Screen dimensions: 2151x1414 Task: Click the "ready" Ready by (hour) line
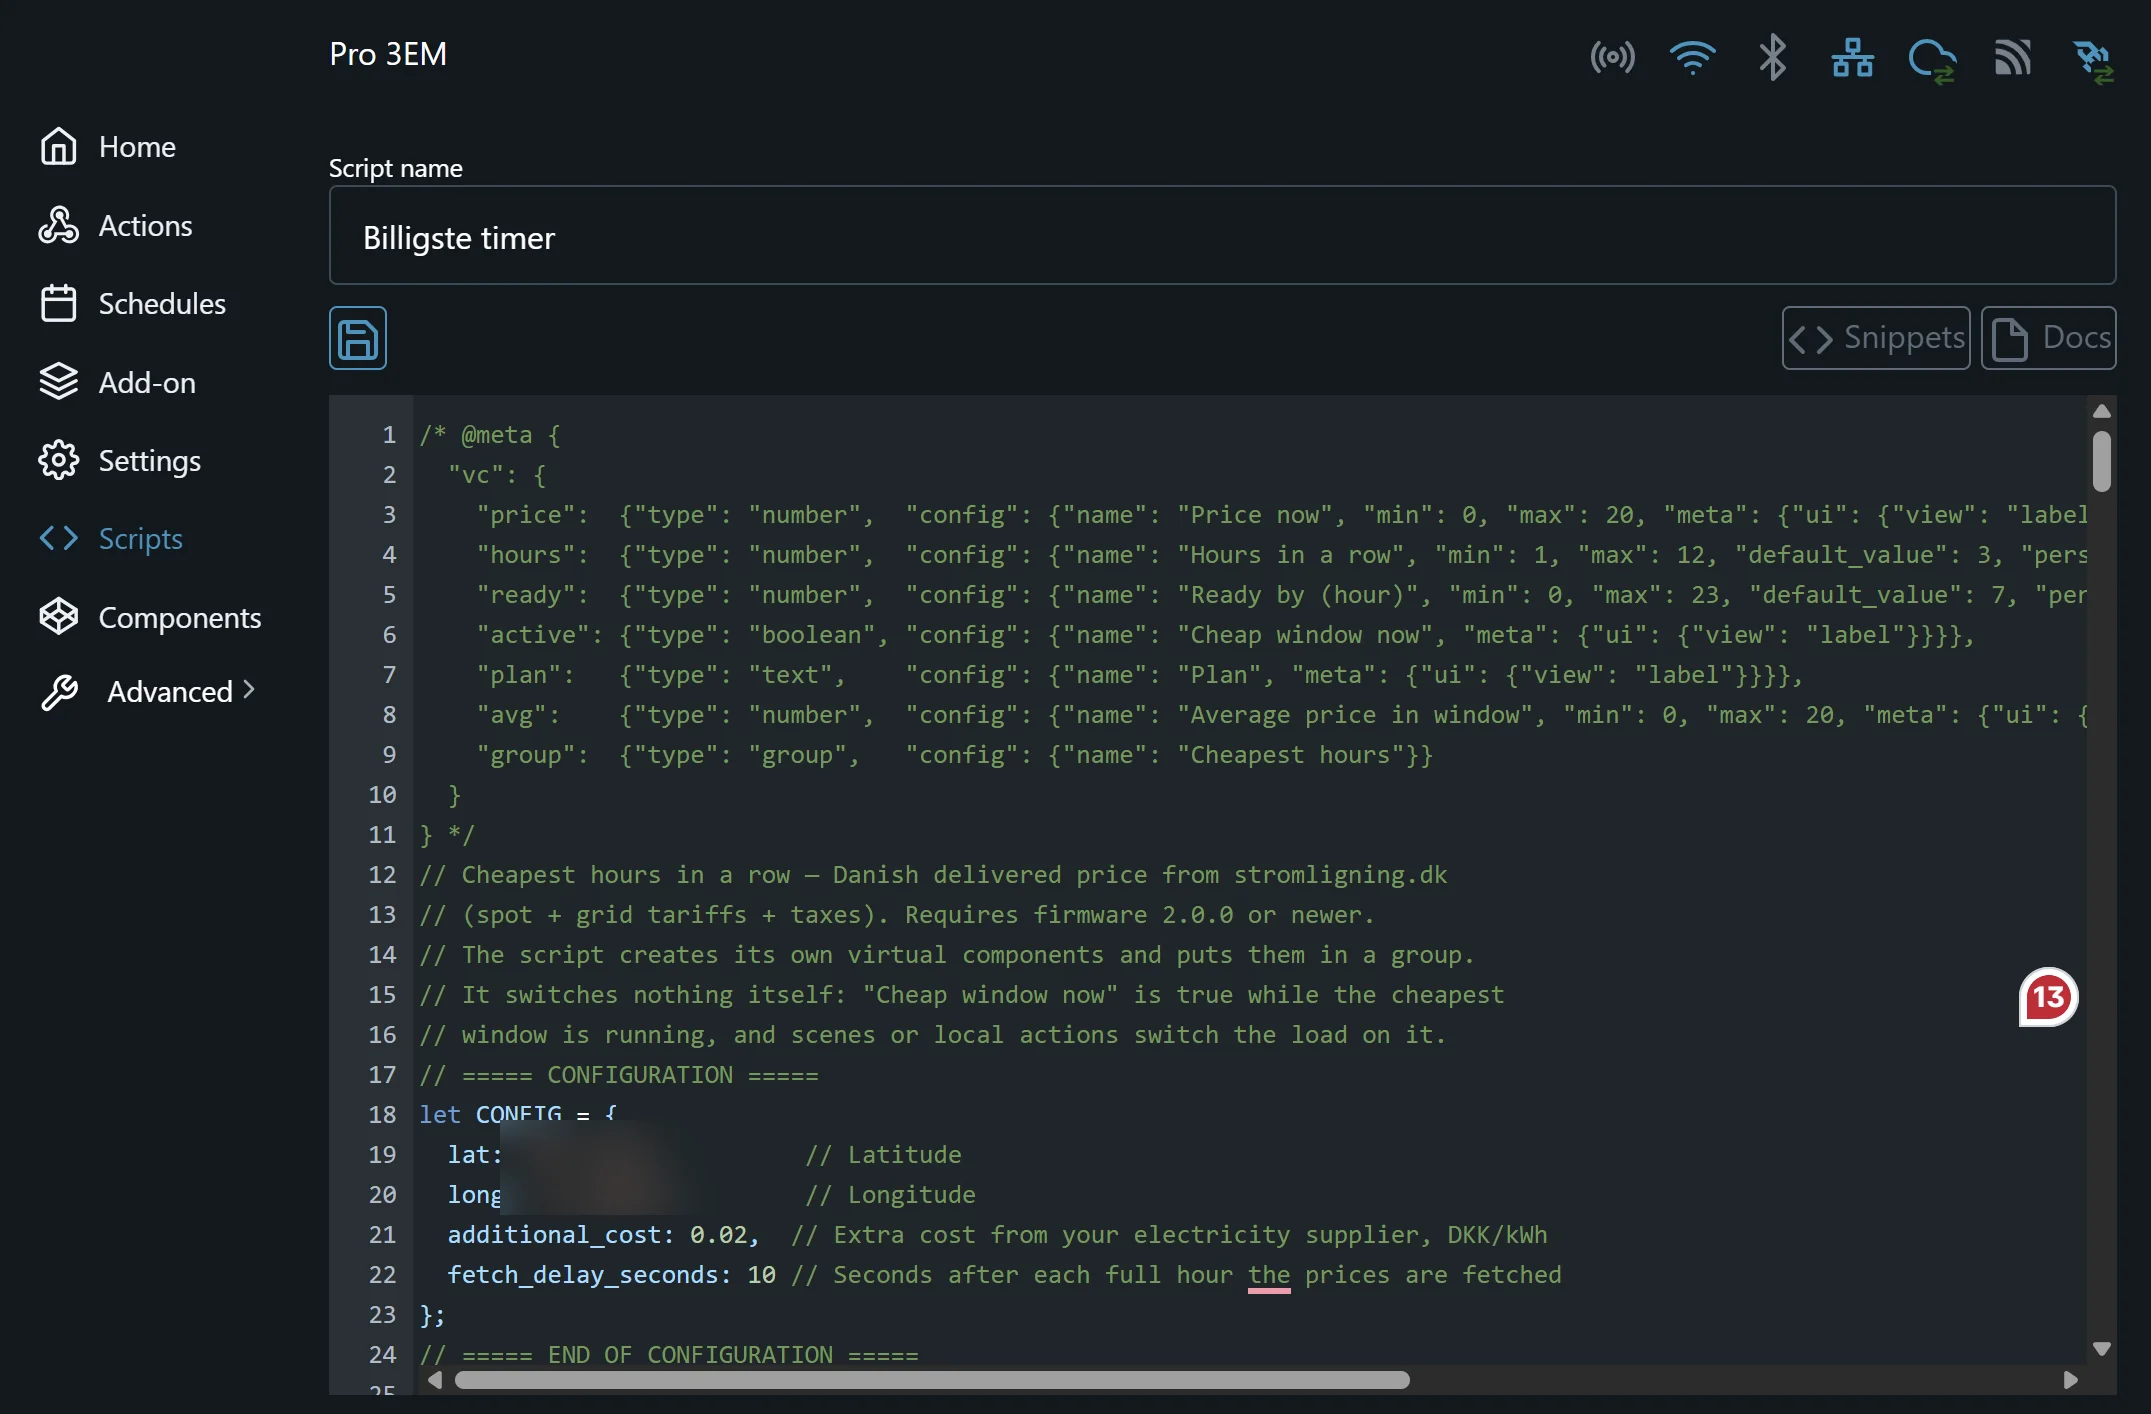(x=1281, y=595)
